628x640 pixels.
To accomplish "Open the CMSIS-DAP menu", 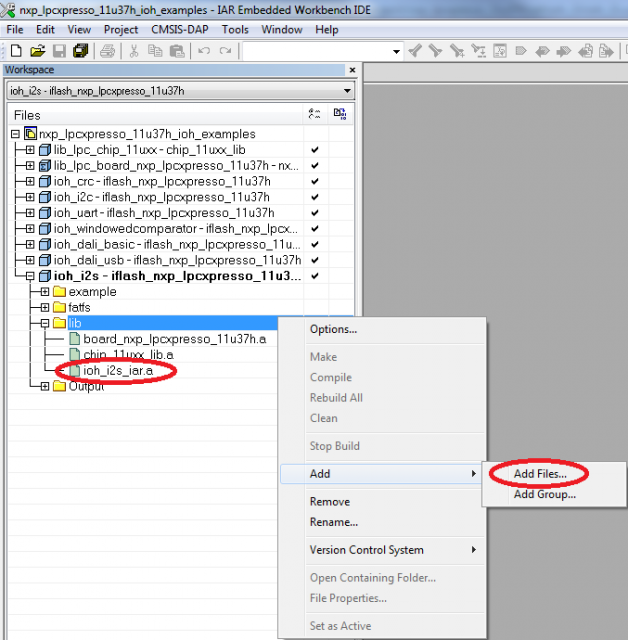I will [180, 30].
